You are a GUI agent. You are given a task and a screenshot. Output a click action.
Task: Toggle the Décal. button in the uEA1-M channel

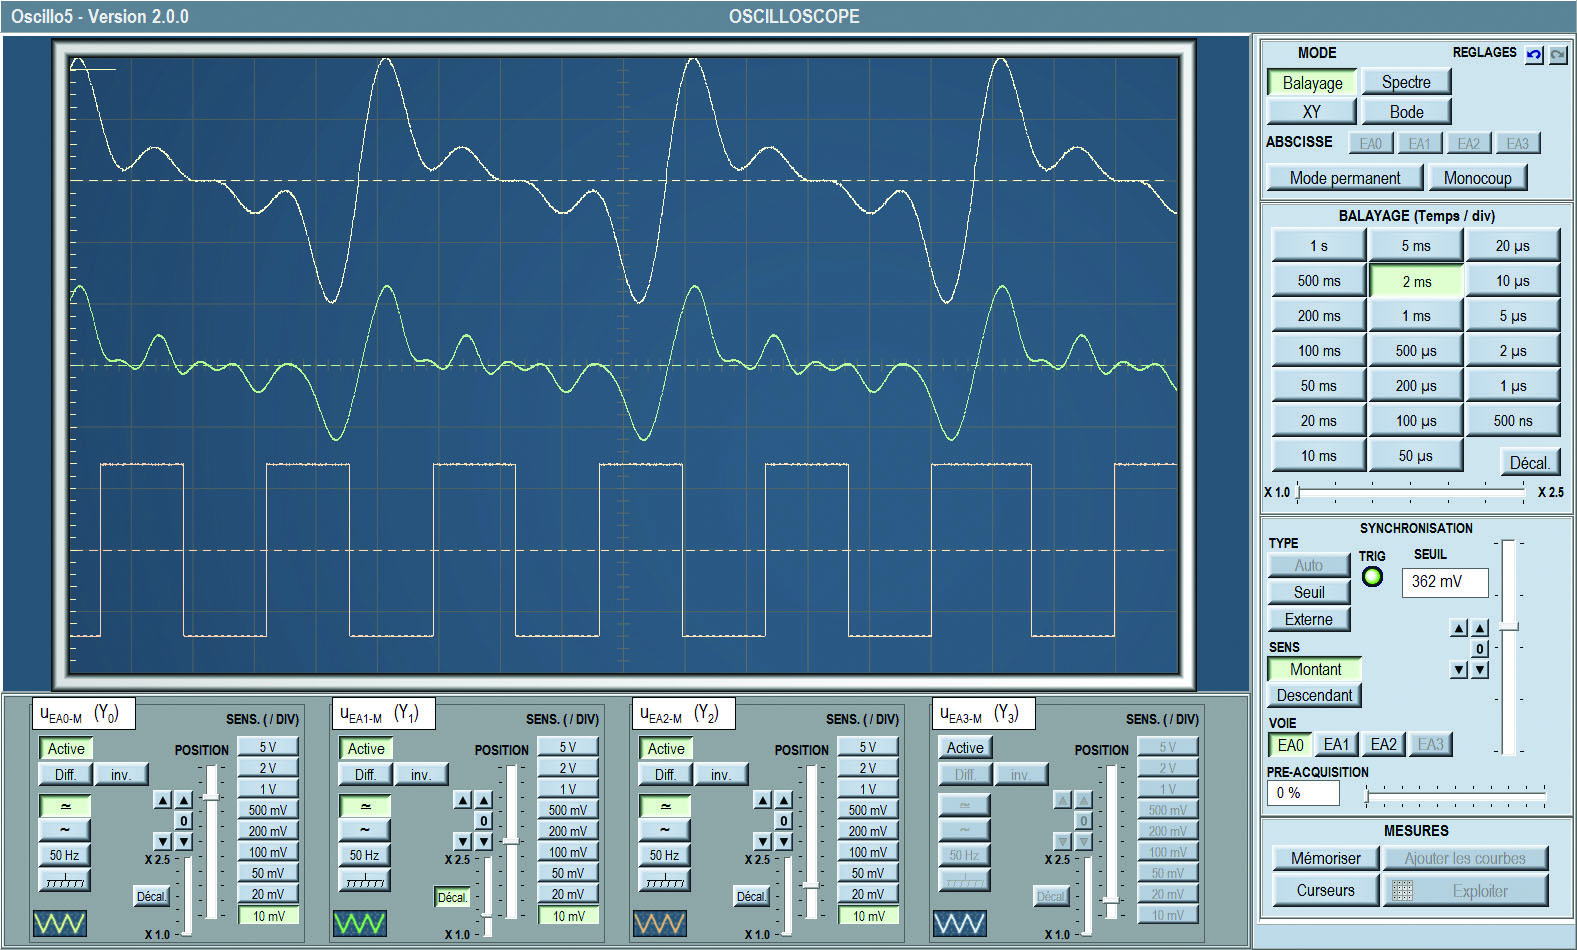tap(452, 897)
